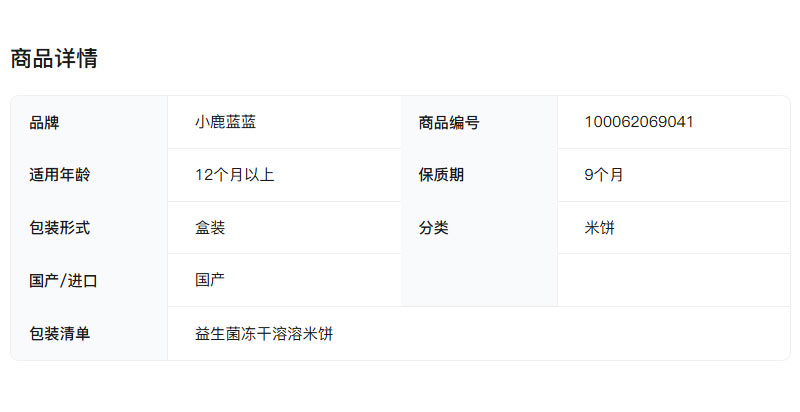This screenshot has width=800, height=412.
Task: Select the 保质期 label
Action: pos(441,175)
